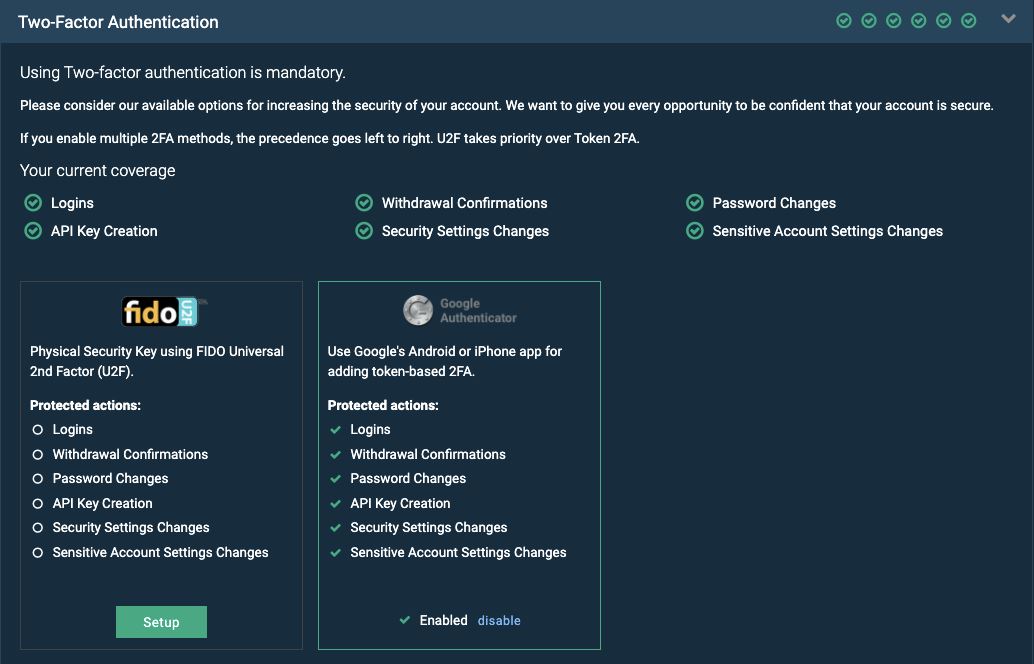The image size is (1034, 664).
Task: Click 'Protected actions:' label in FIDO card
Action: 85,406
